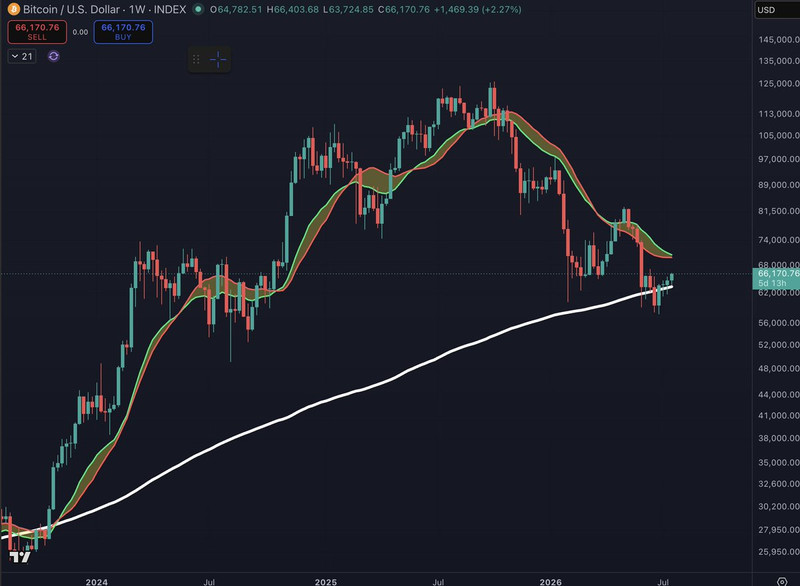Viewport: 800px width, 586px height.
Task: Click the 81,500.00 price scale label
Action: (x=779, y=211)
